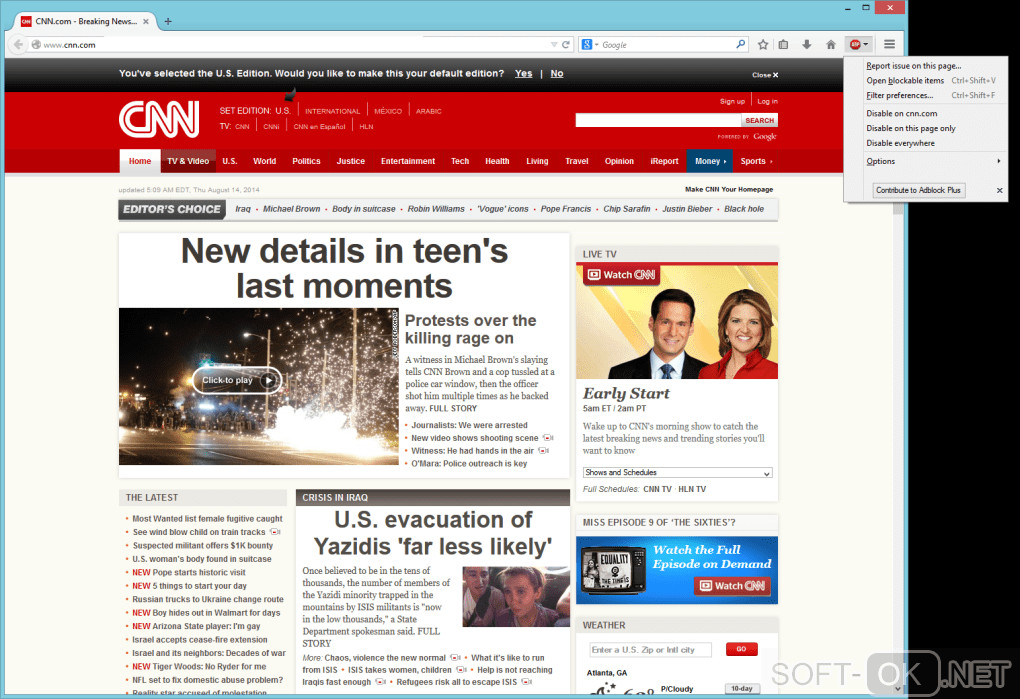The width and height of the screenshot is (1020, 699).
Task: Open a new tab with the plus icon
Action: (168, 21)
